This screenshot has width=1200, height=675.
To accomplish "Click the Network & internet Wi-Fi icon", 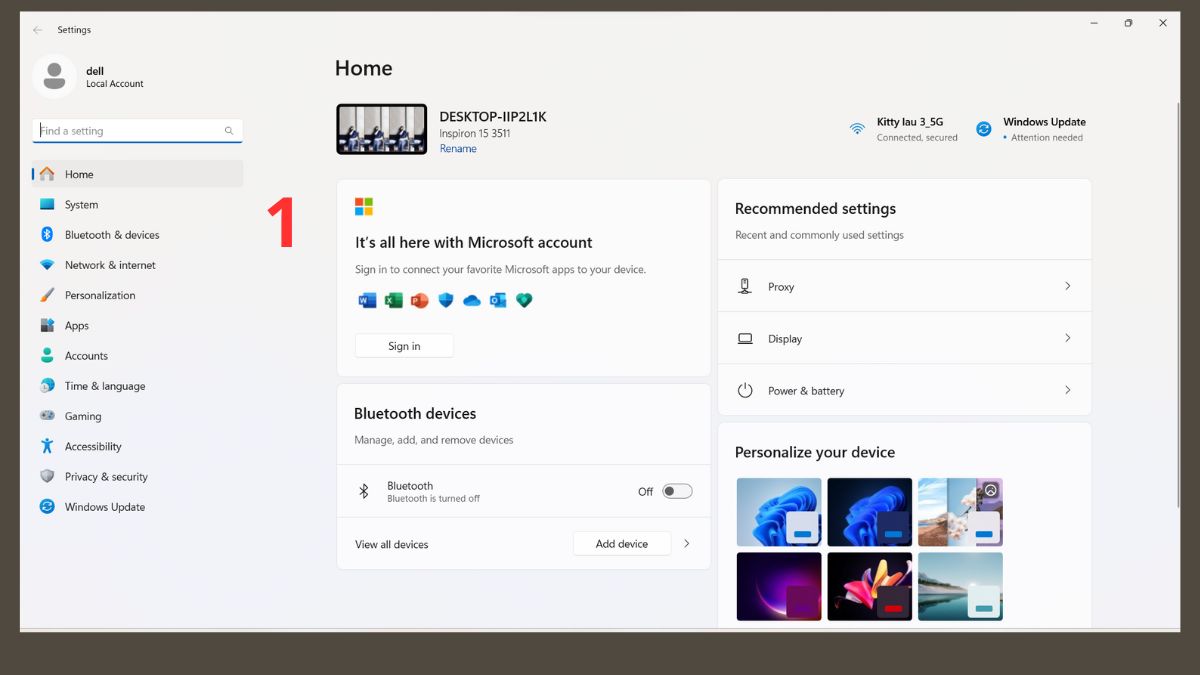I will coord(47,265).
